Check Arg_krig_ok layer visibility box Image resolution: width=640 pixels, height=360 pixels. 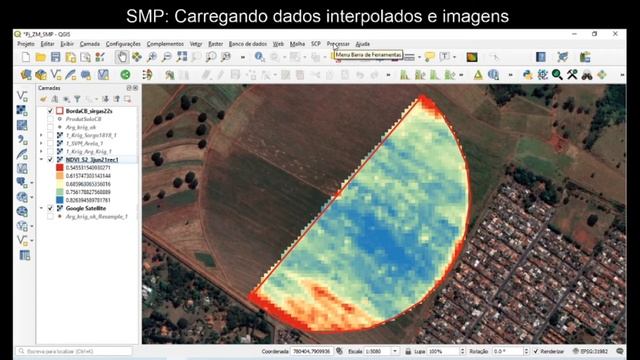click(x=50, y=127)
